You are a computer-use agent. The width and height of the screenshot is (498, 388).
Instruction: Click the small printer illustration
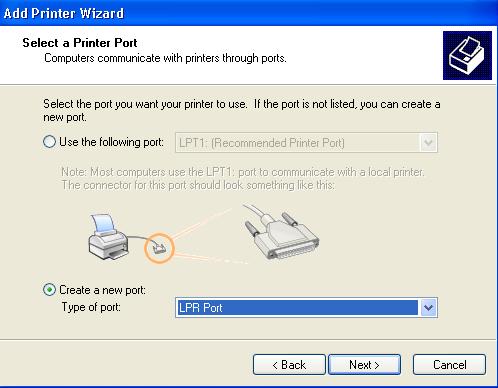point(109,237)
